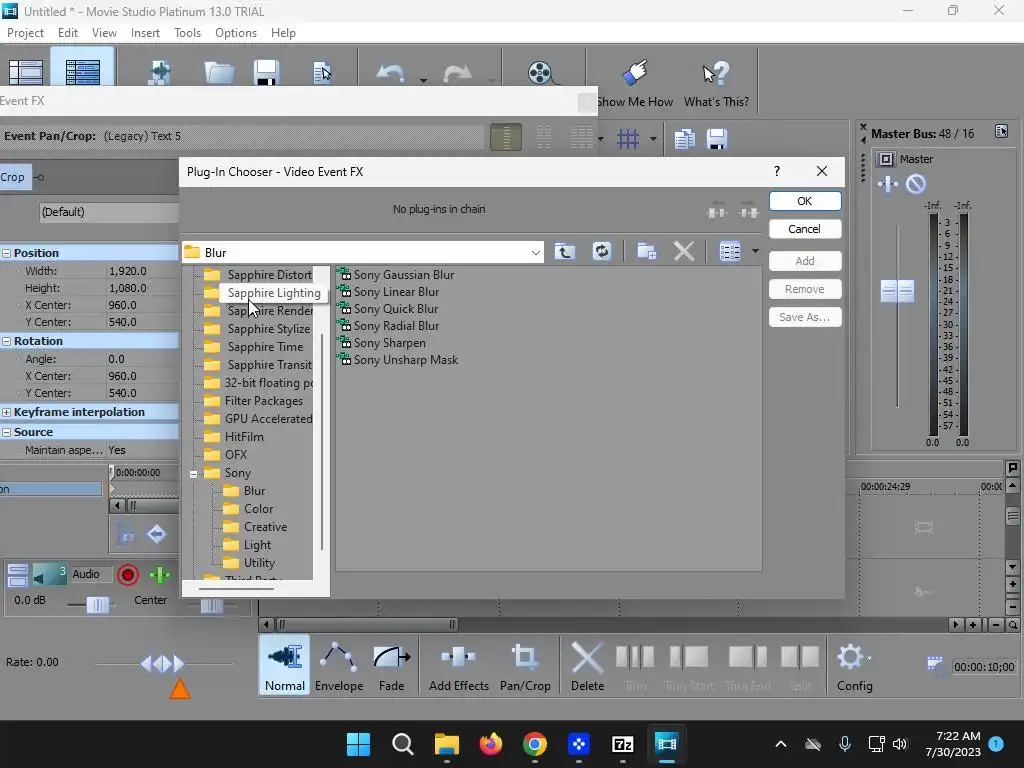Click the Save project floppy icon

point(266,72)
